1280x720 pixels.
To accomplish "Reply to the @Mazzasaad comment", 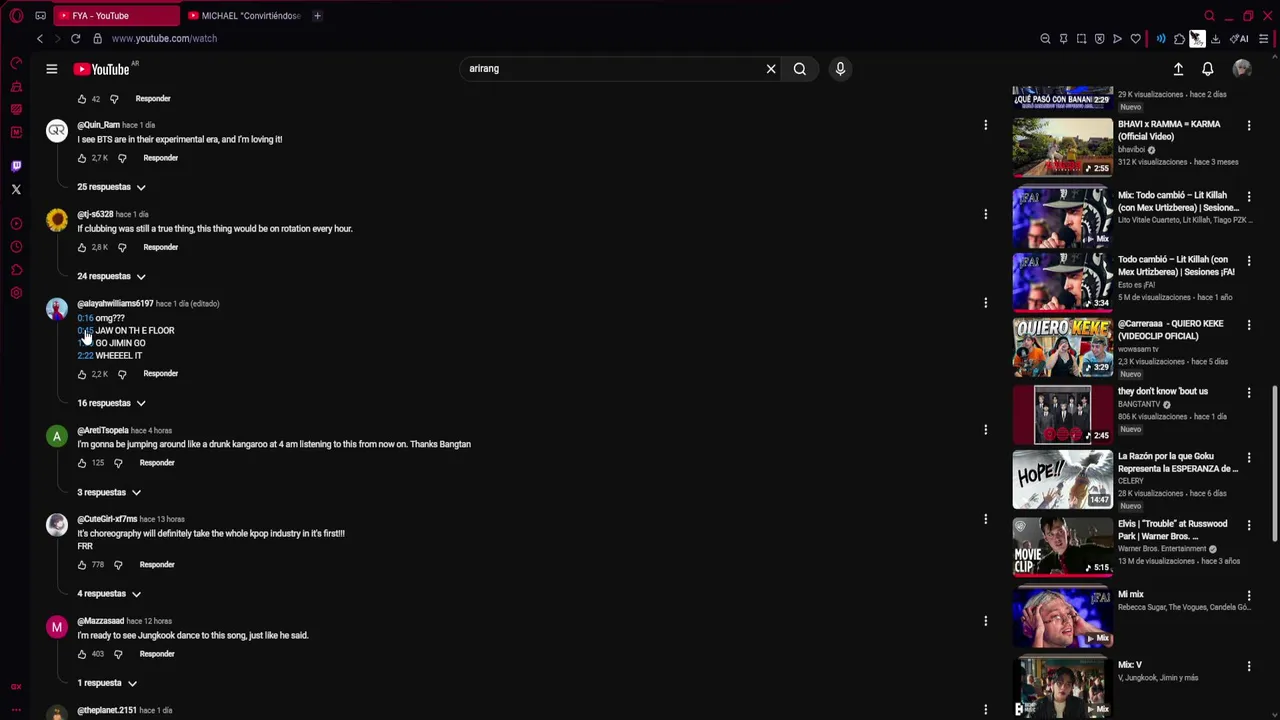I will point(157,654).
